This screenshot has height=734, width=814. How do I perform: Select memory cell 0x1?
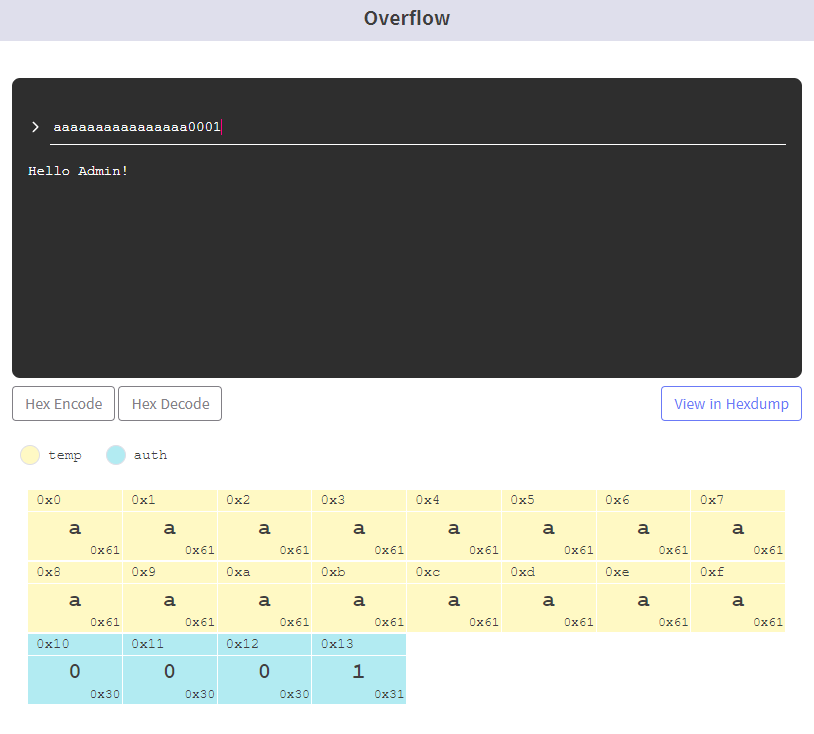click(x=170, y=525)
